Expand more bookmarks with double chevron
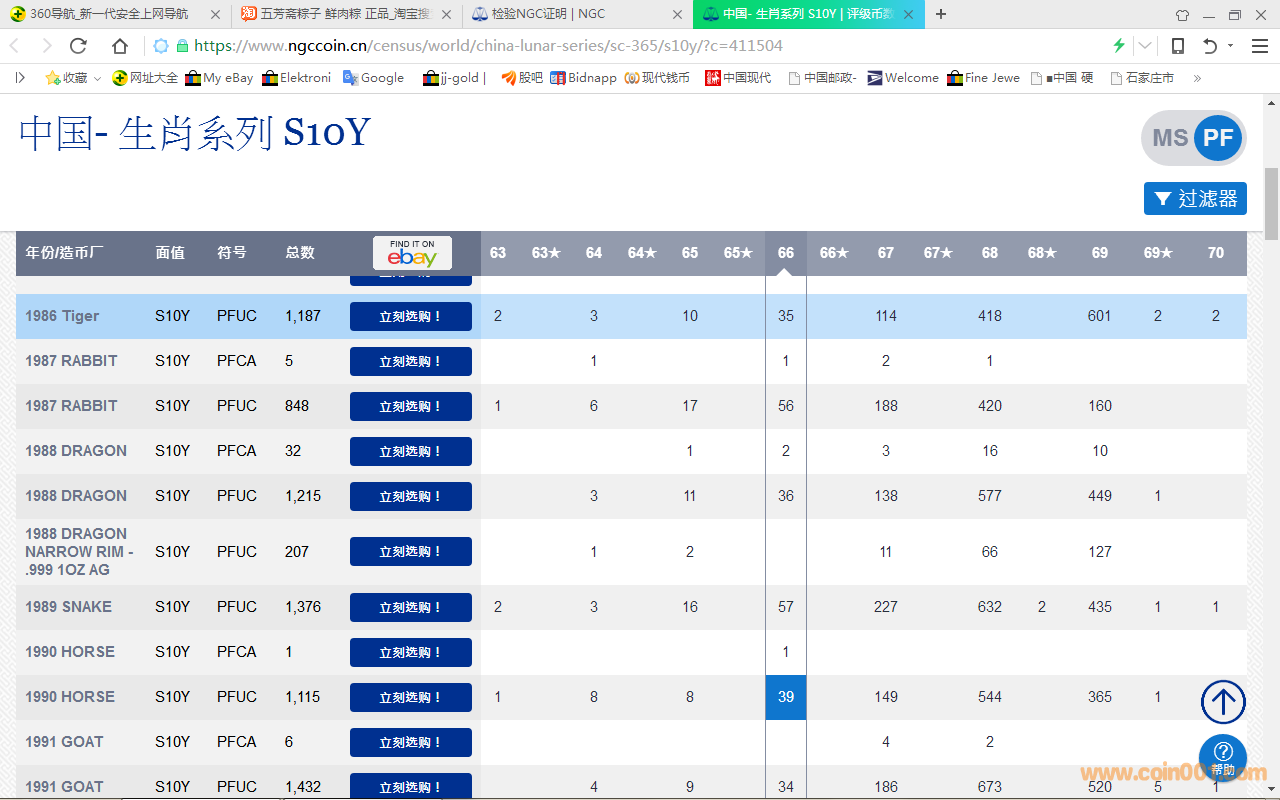This screenshot has width=1280, height=800. (x=1197, y=78)
